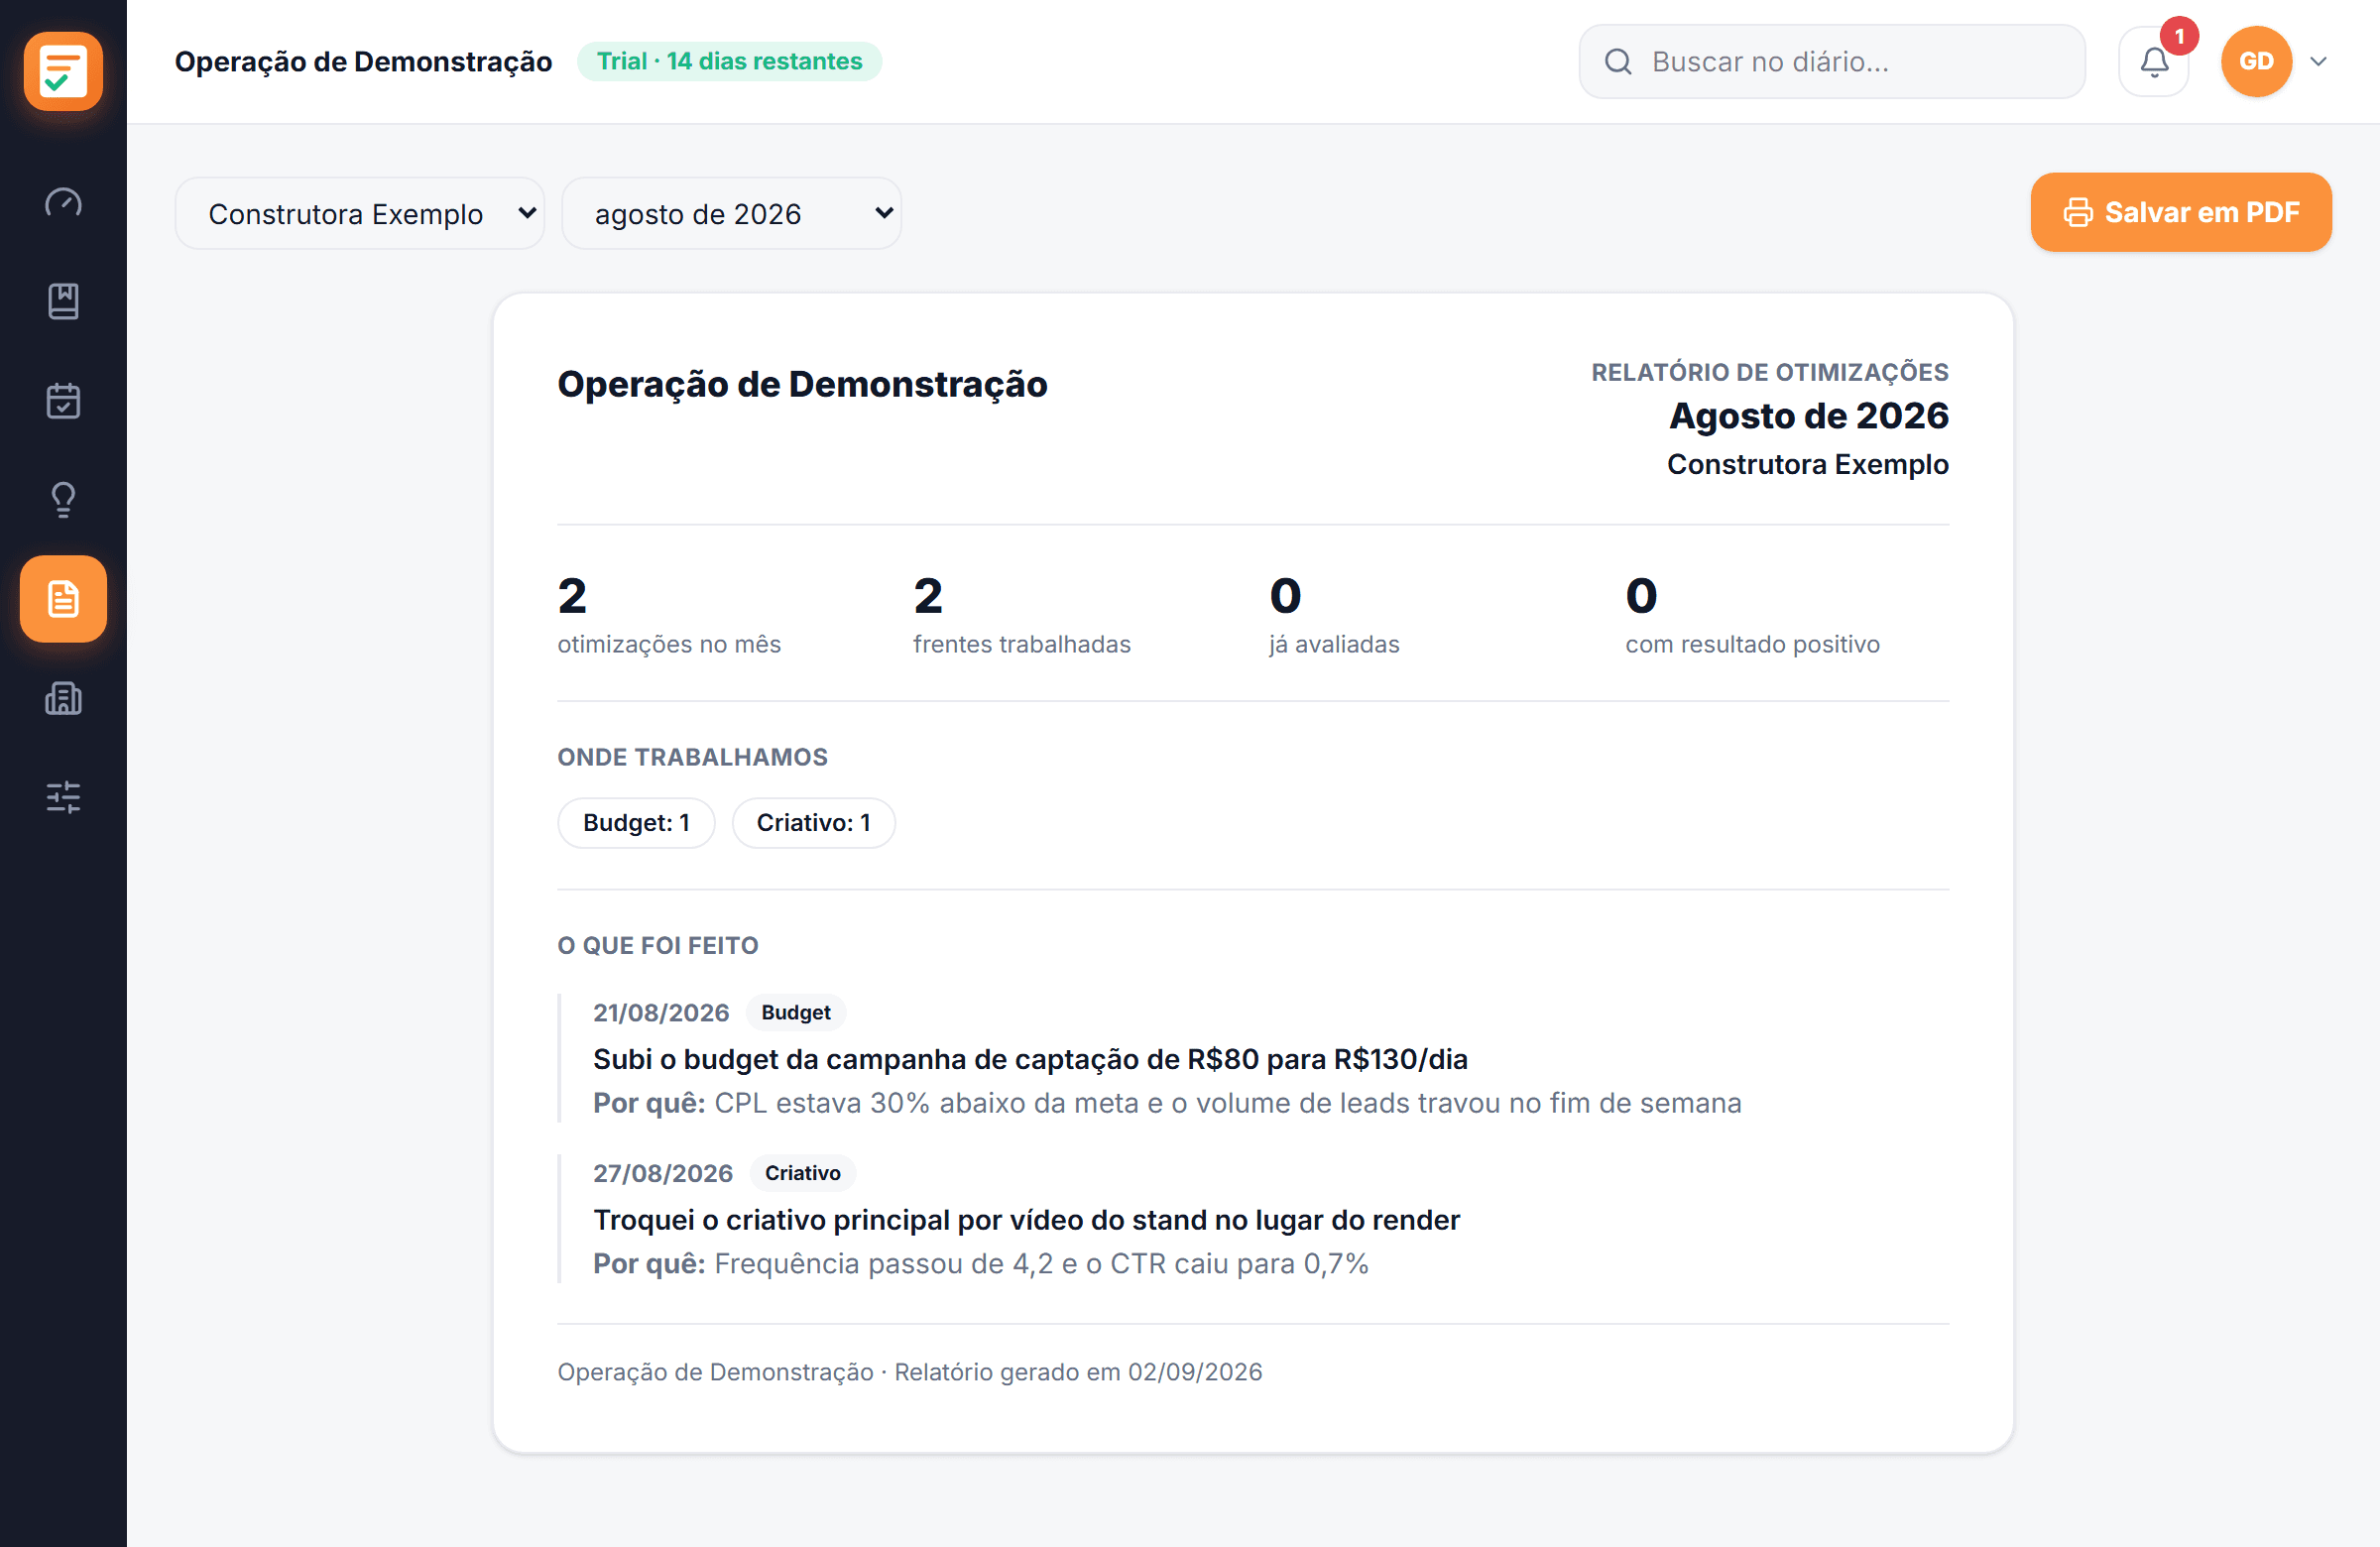
Task: Click the otimizações no mês stat label
Action: 669,644
